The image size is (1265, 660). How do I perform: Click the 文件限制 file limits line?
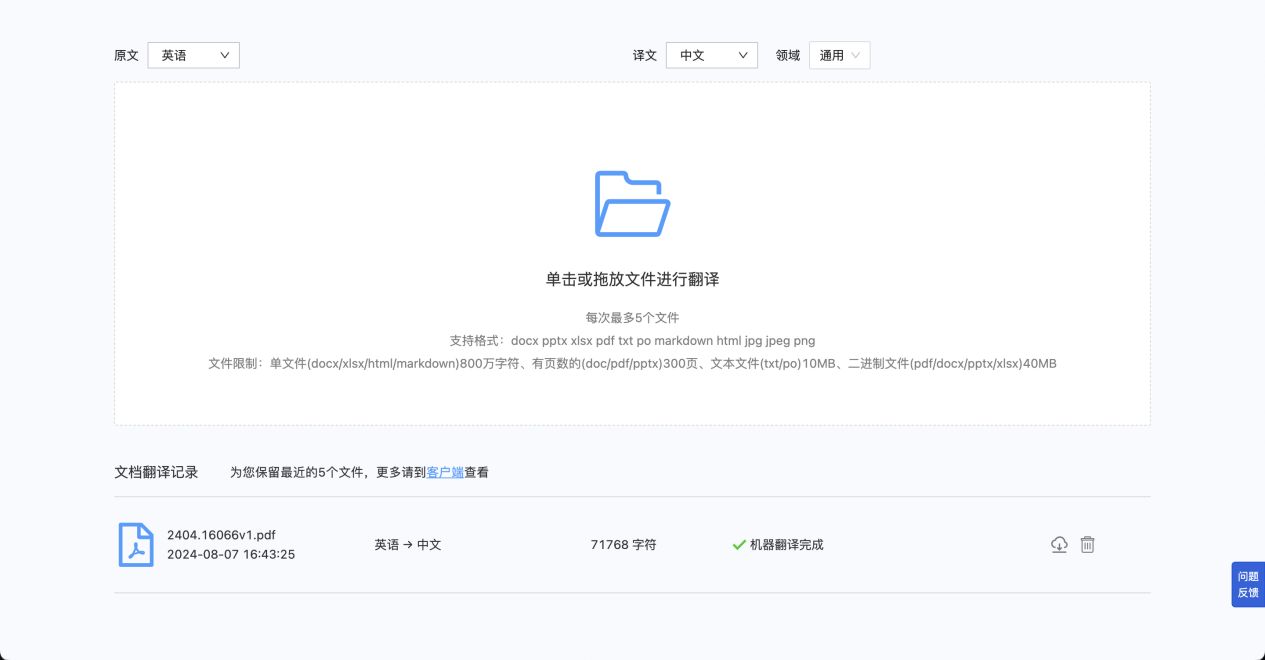[632, 364]
